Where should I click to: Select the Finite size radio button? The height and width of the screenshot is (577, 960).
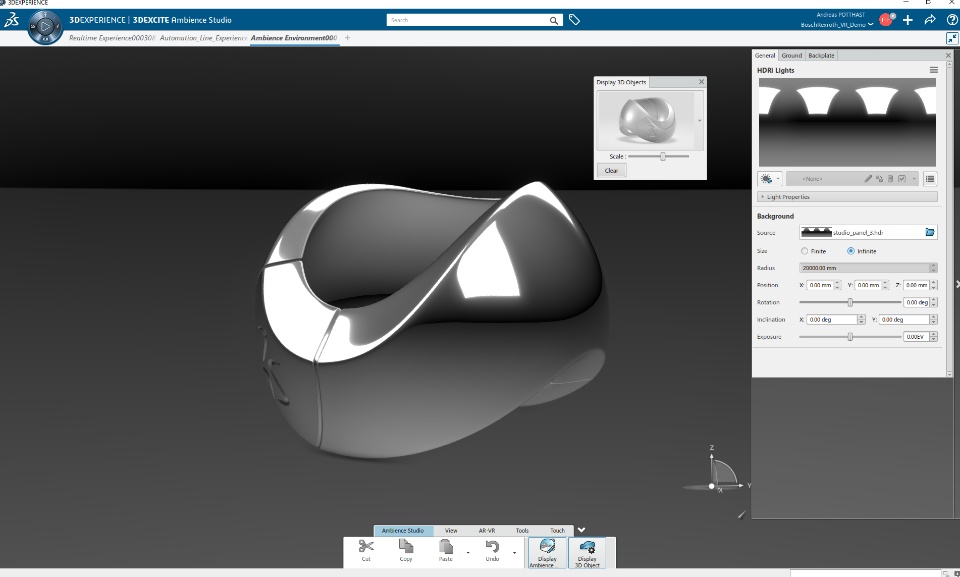(804, 251)
